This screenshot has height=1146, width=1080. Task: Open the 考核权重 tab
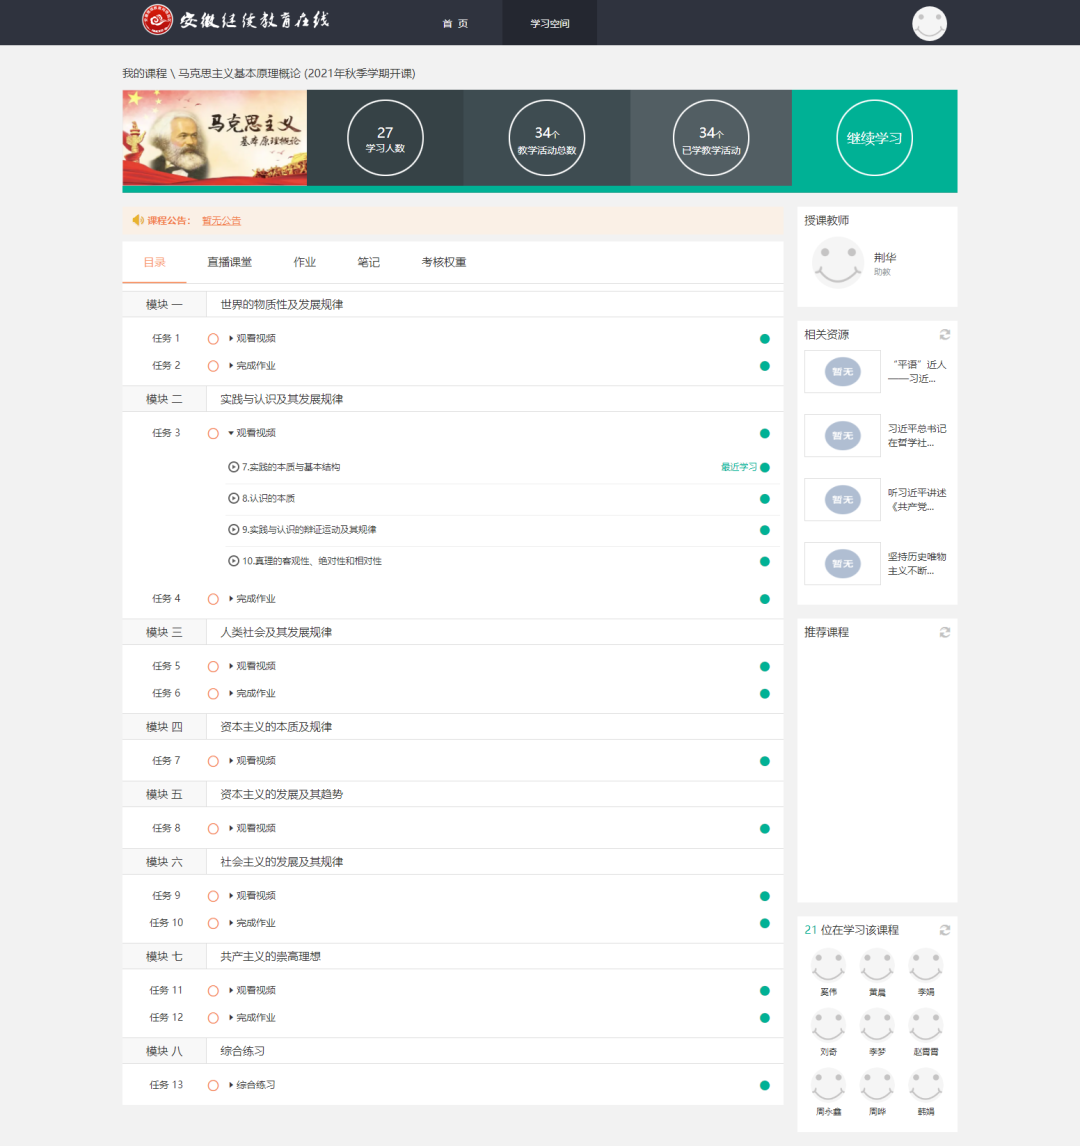pos(443,262)
